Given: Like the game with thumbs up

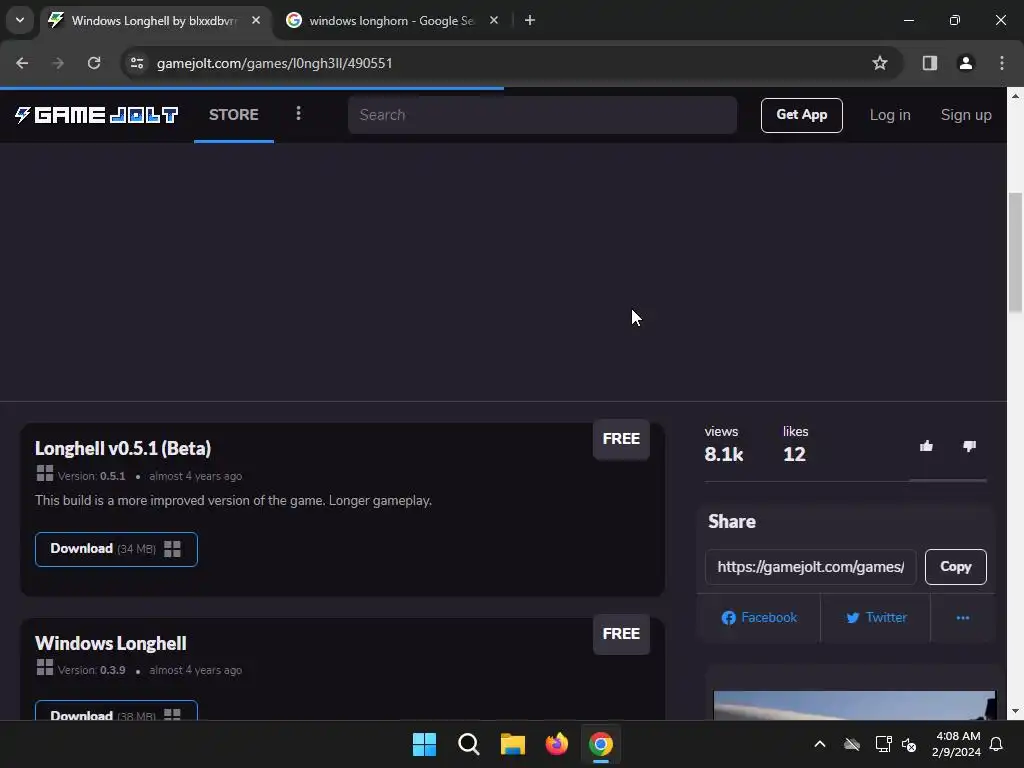Looking at the screenshot, I should [x=926, y=446].
